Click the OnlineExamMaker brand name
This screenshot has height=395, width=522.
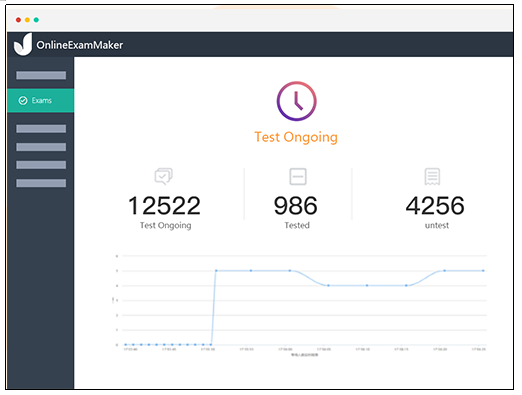(80, 45)
